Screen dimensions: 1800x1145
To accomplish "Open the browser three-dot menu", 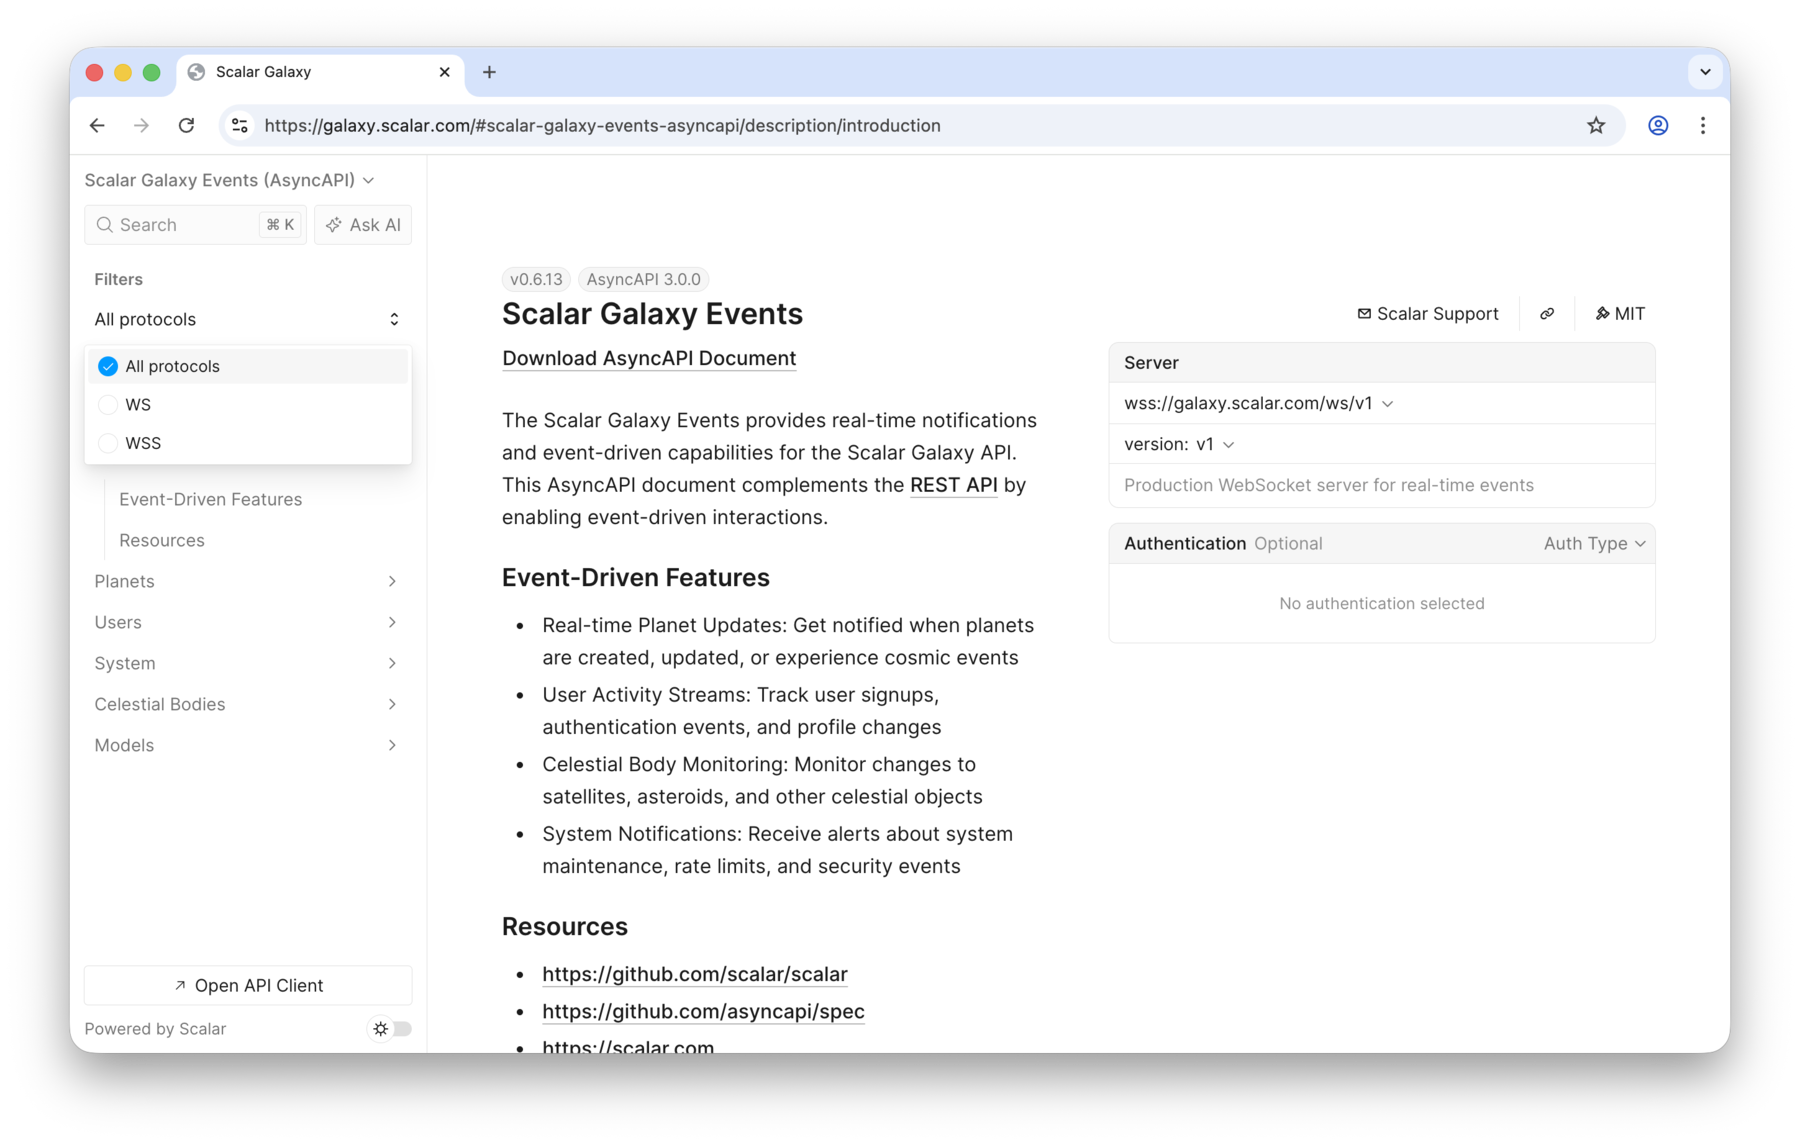I will pos(1703,126).
